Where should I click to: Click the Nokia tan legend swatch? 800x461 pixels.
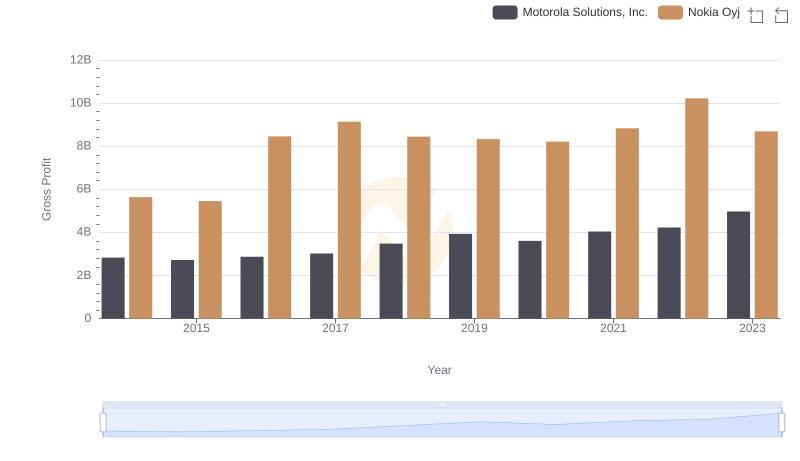point(670,12)
